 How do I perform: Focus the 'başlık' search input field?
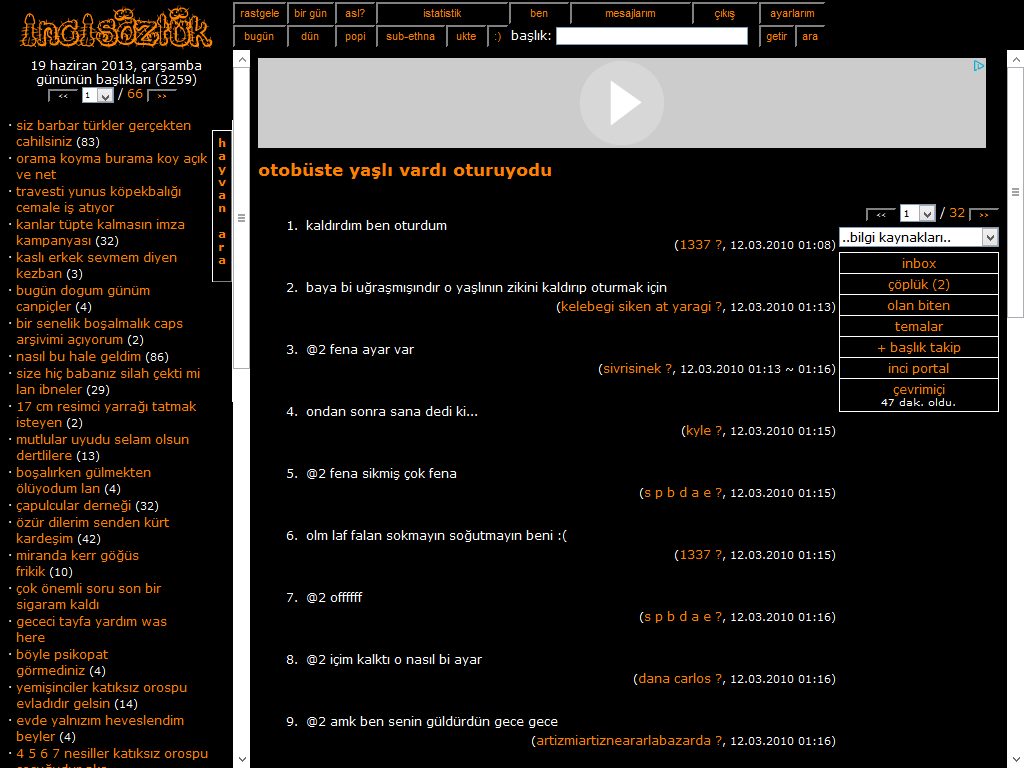click(x=651, y=36)
